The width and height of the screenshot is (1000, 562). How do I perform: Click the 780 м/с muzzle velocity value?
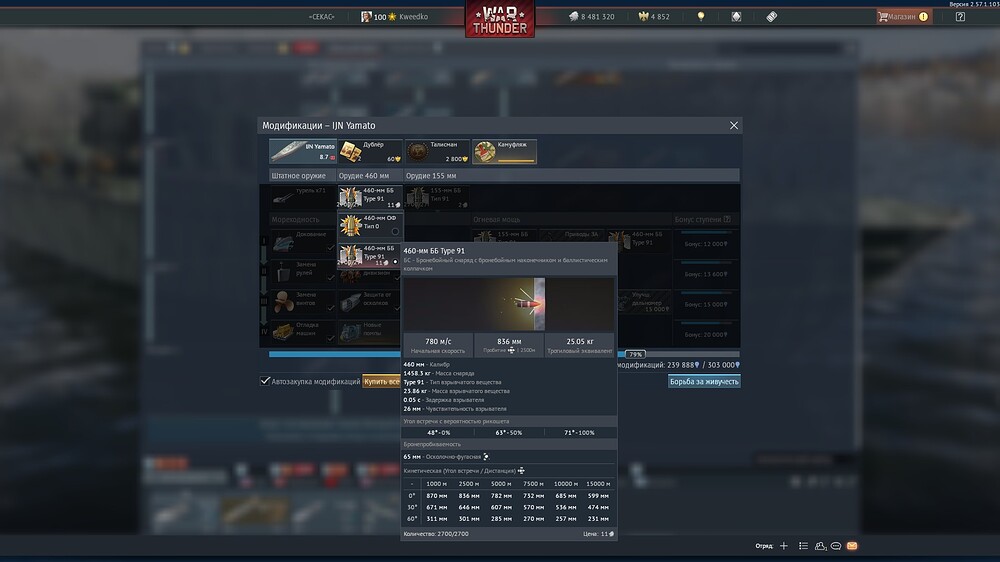pyautogui.click(x=438, y=341)
